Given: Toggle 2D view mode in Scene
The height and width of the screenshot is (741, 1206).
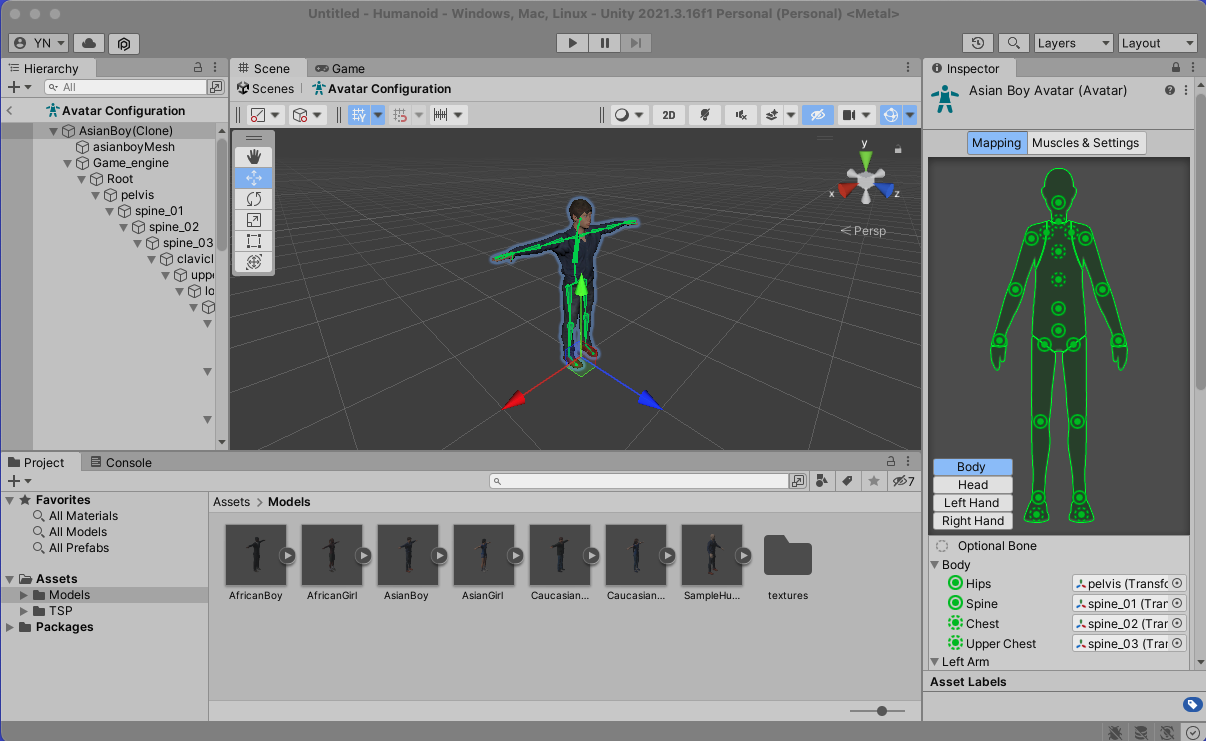Looking at the screenshot, I should [669, 115].
